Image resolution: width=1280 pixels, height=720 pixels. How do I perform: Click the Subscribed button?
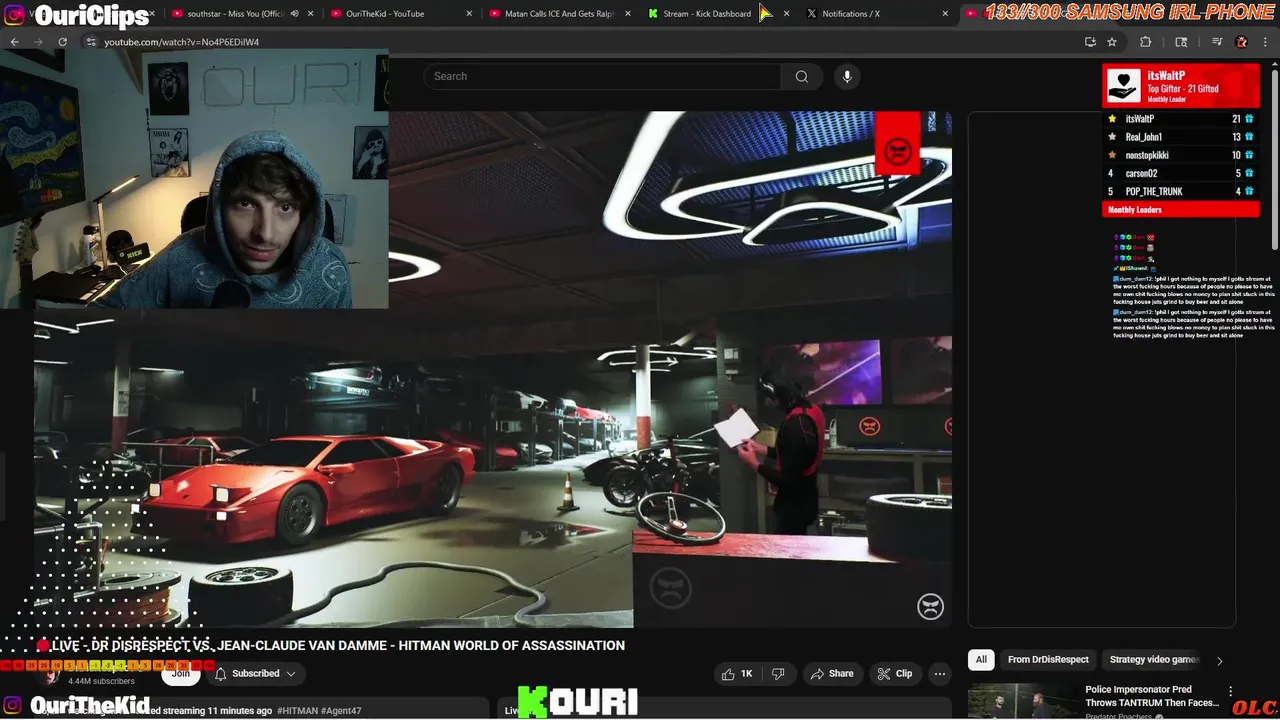(x=254, y=674)
